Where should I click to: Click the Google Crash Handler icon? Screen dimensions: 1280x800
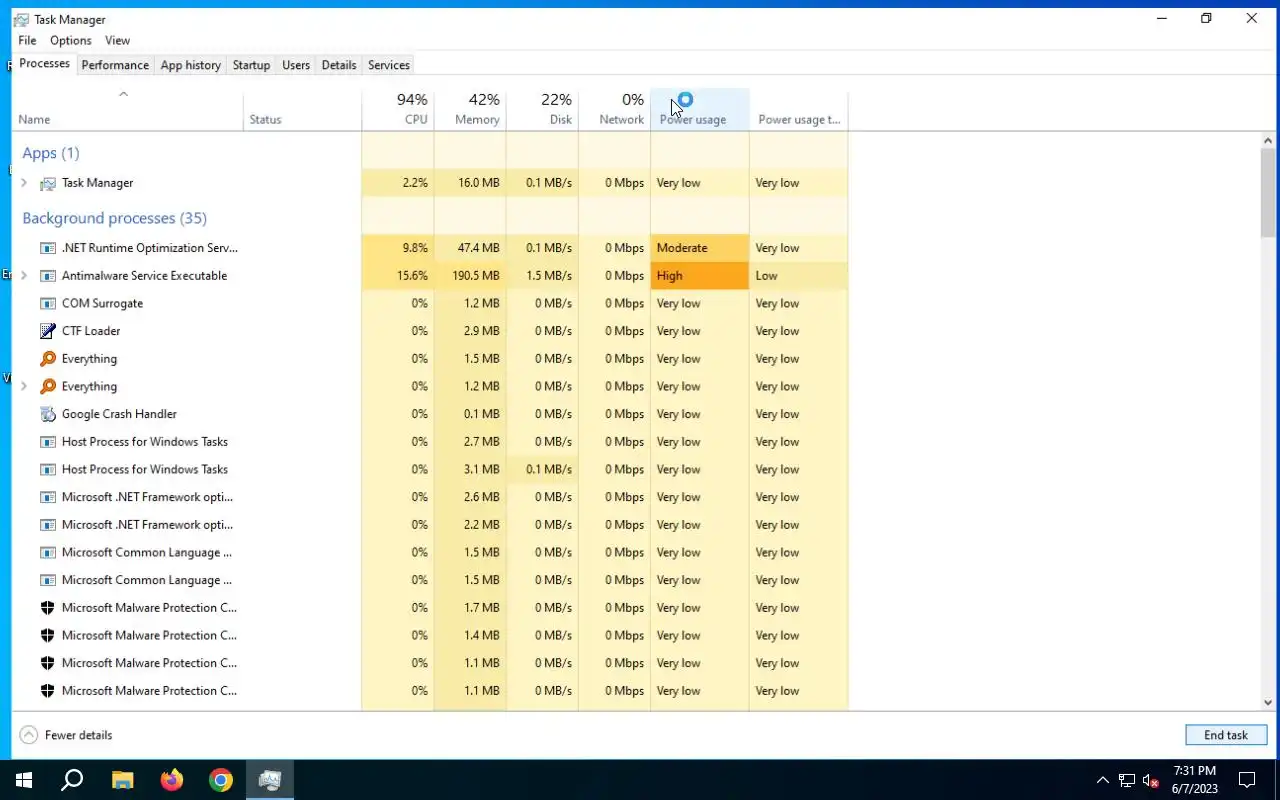47,414
